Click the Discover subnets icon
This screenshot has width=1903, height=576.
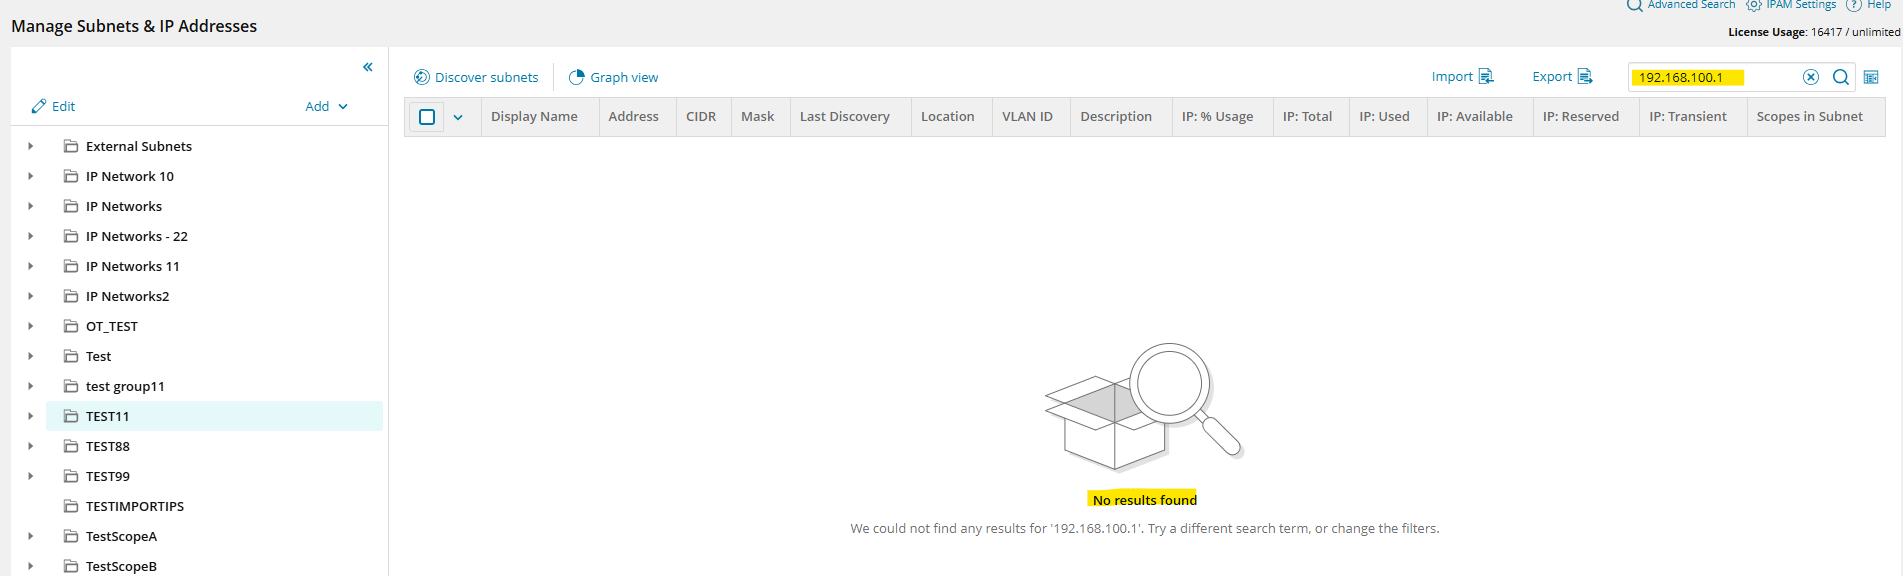(422, 77)
